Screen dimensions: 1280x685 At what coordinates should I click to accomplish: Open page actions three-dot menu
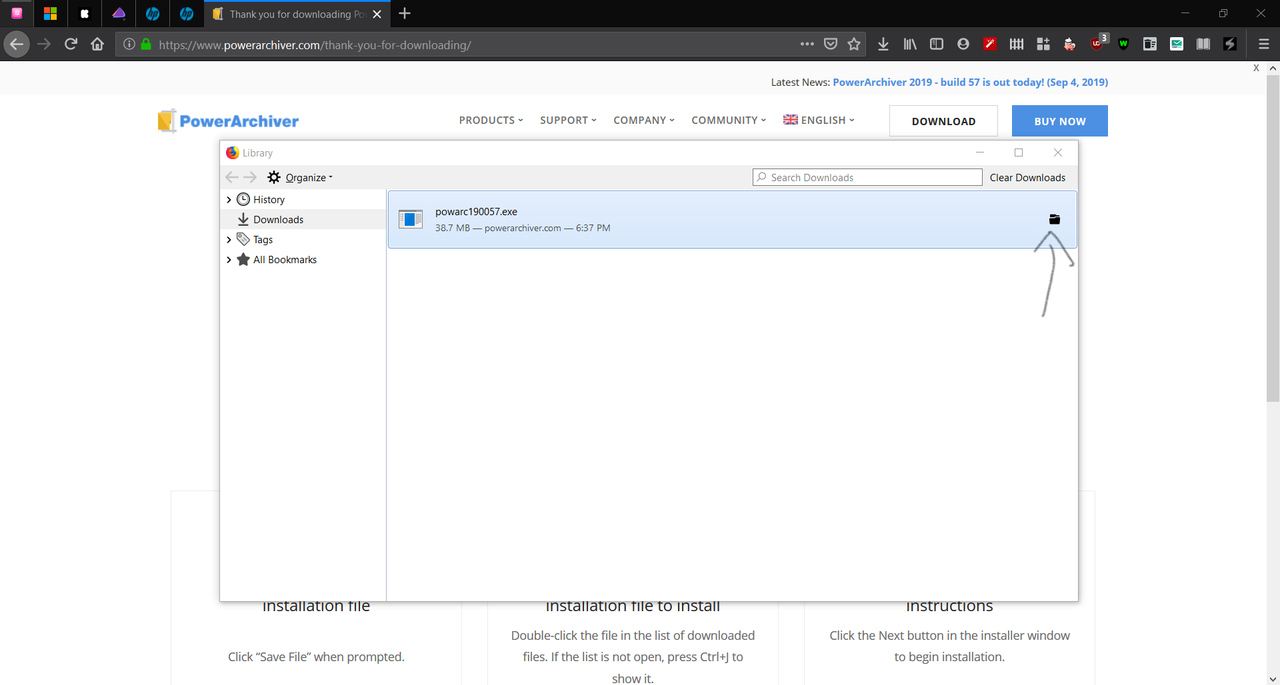click(x=807, y=44)
